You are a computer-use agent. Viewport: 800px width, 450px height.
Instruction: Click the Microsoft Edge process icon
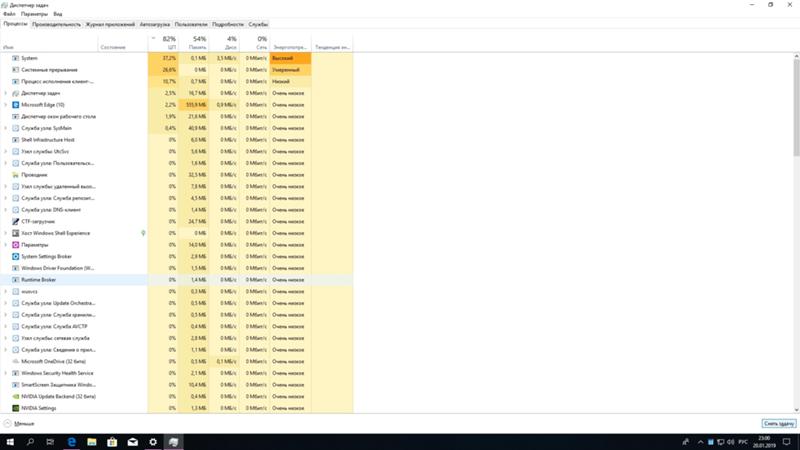(15, 105)
